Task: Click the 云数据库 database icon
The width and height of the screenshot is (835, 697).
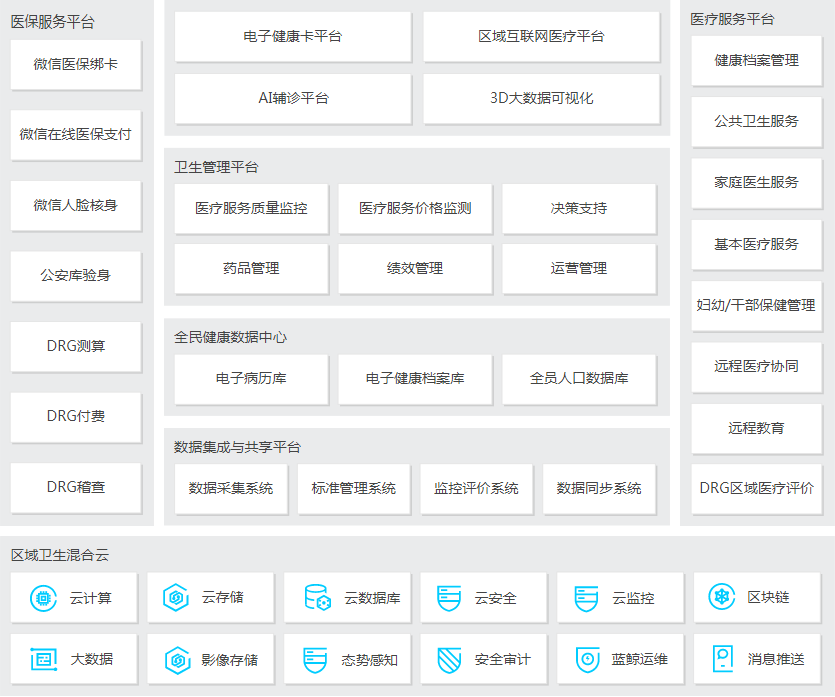Action: tap(317, 598)
